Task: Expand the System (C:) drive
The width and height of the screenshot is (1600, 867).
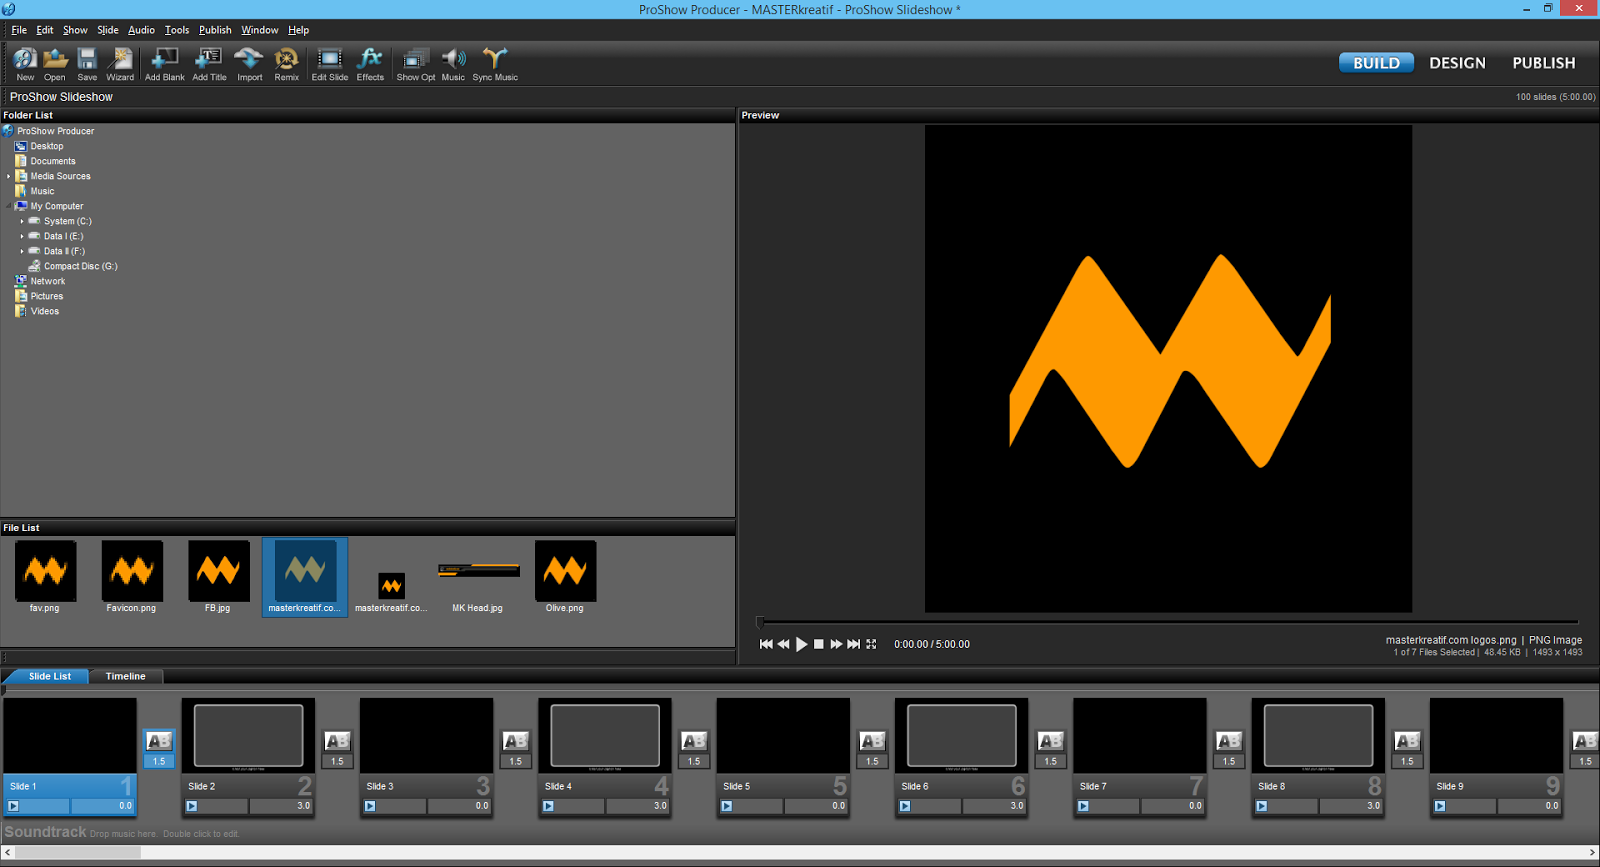Action: 22,221
